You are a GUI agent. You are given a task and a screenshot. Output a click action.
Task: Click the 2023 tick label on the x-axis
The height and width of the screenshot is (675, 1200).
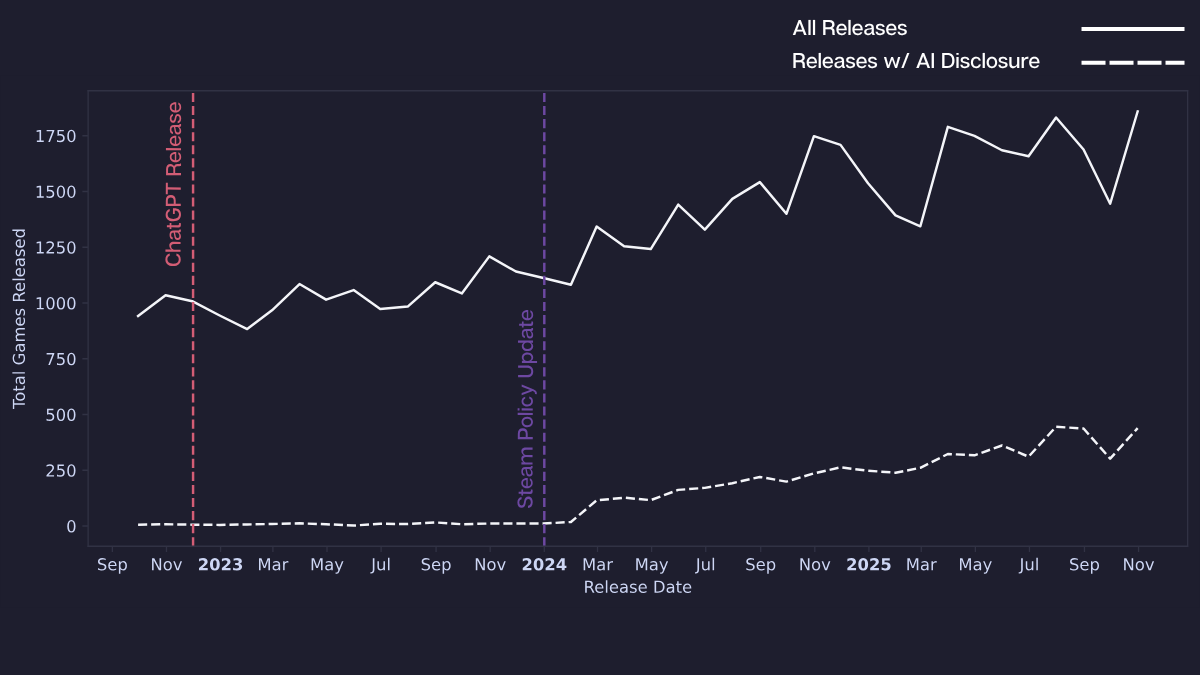pyautogui.click(x=220, y=564)
